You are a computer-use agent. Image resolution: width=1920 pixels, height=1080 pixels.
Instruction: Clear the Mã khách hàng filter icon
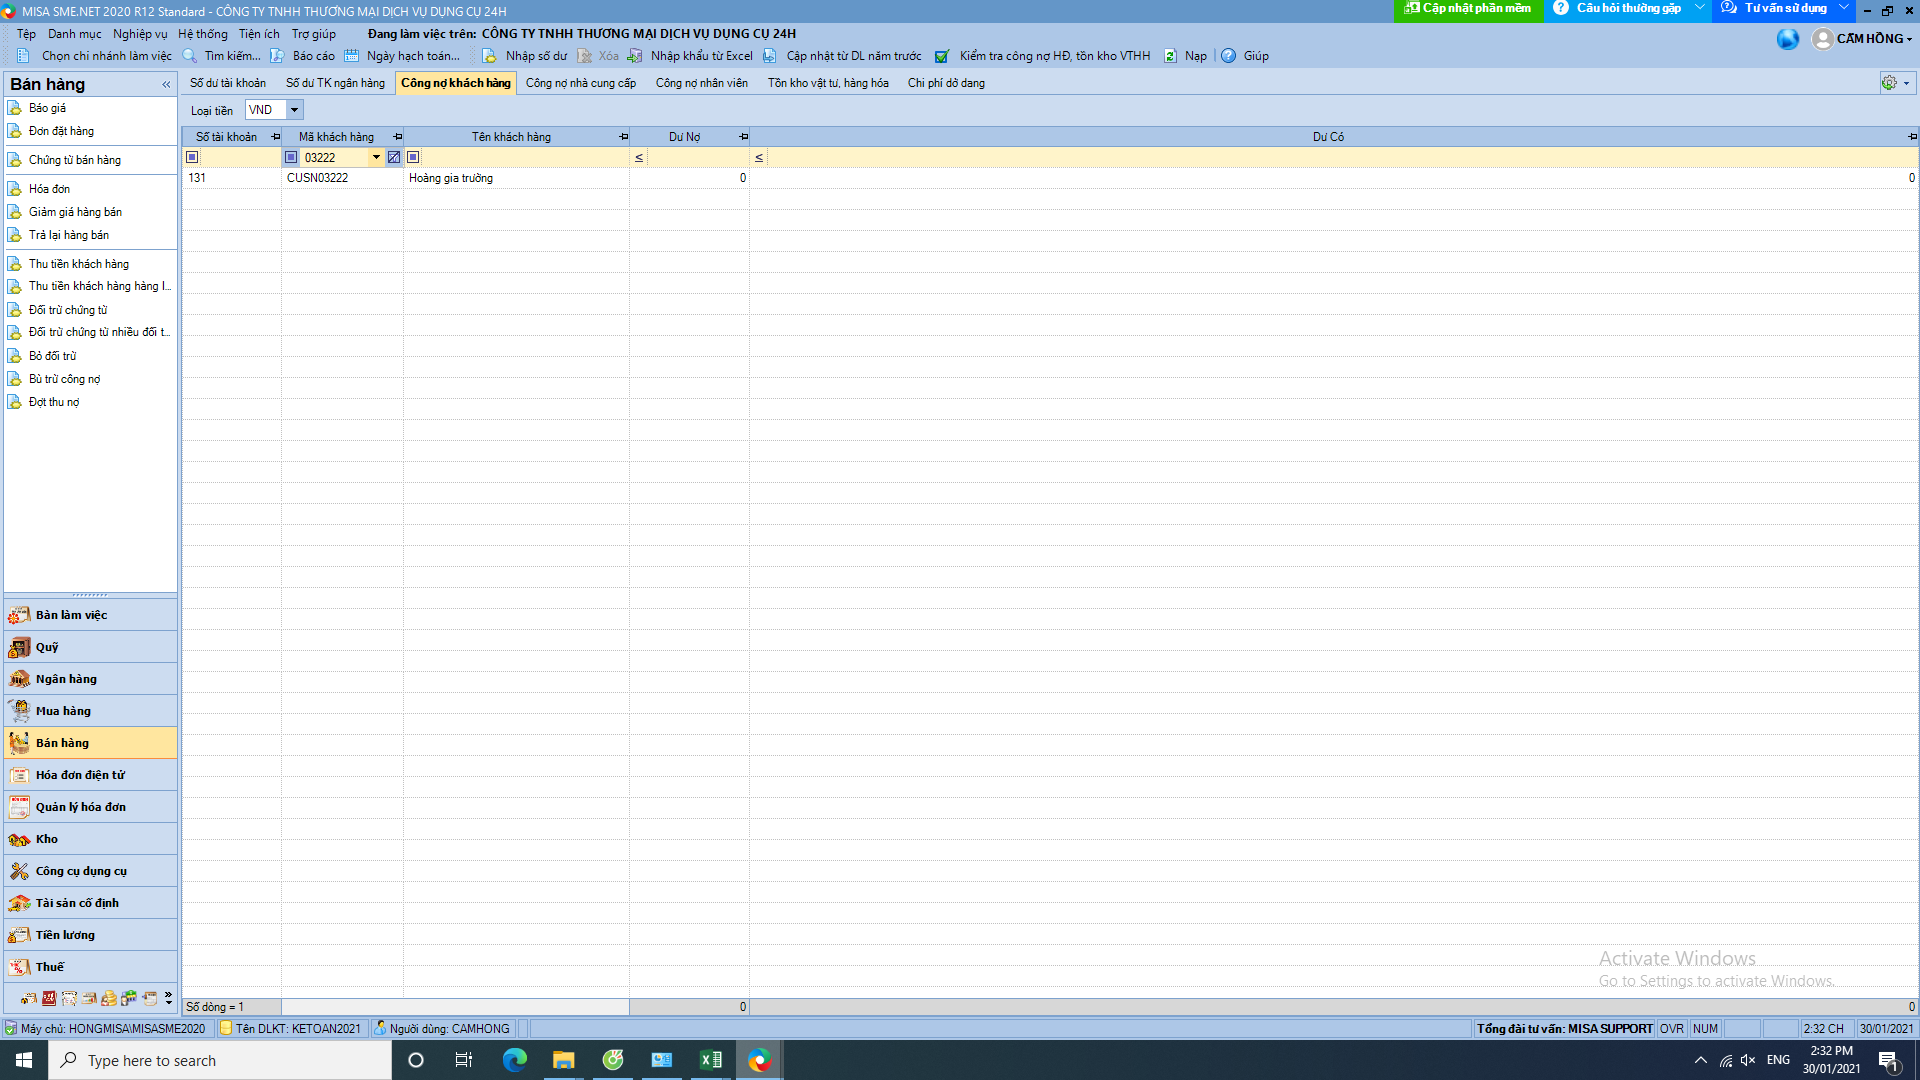pos(394,157)
